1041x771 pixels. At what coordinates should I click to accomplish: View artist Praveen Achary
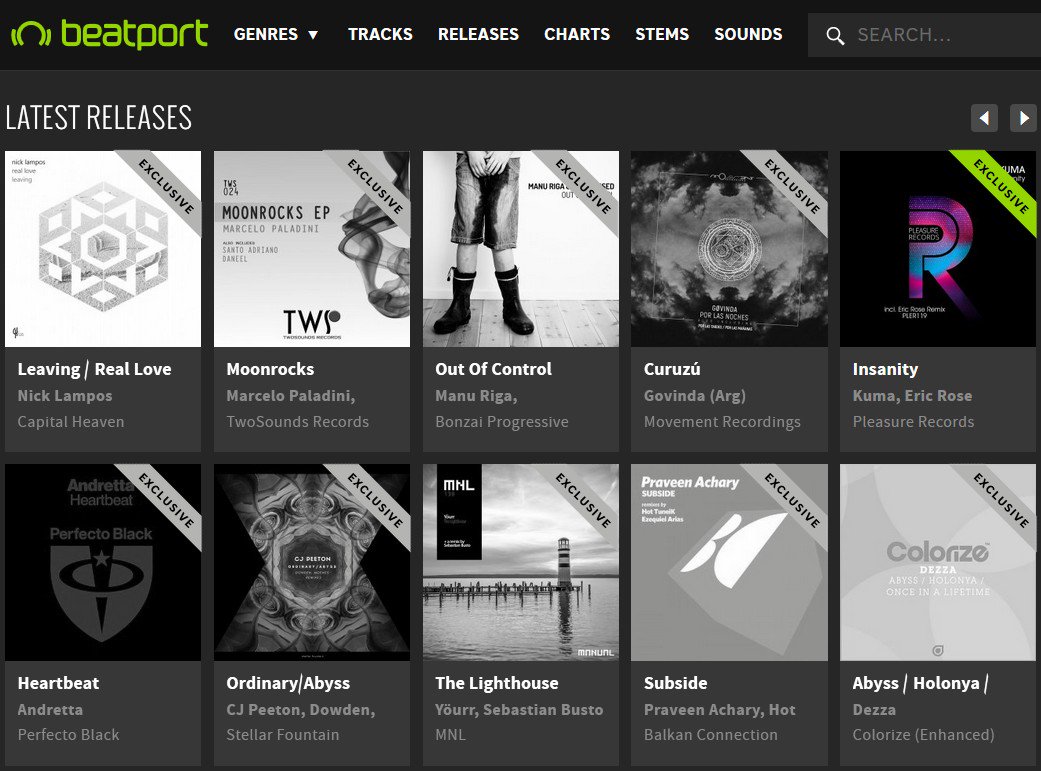(x=703, y=710)
